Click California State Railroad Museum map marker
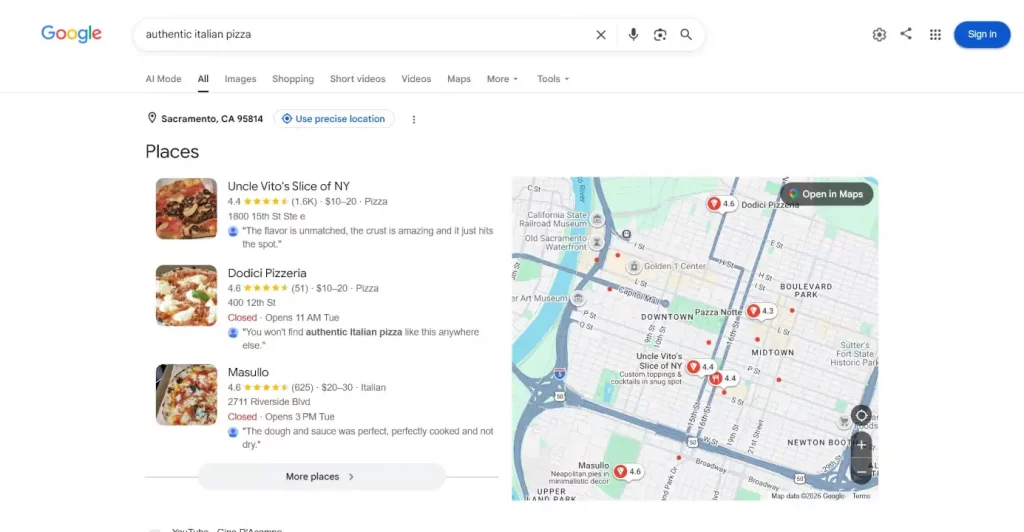The image size is (1024, 532). 597,219
